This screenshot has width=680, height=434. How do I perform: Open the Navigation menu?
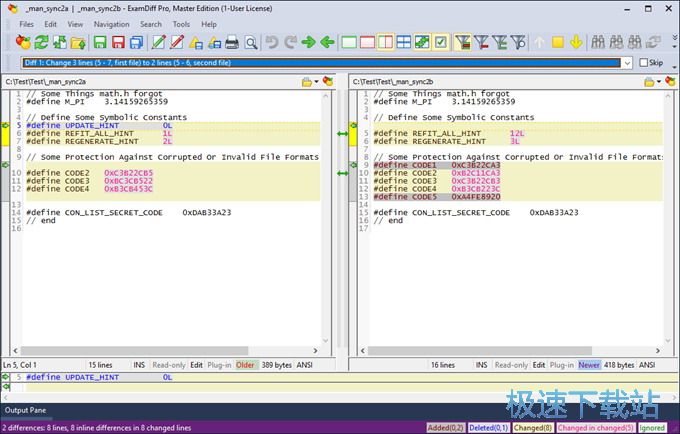pos(111,24)
